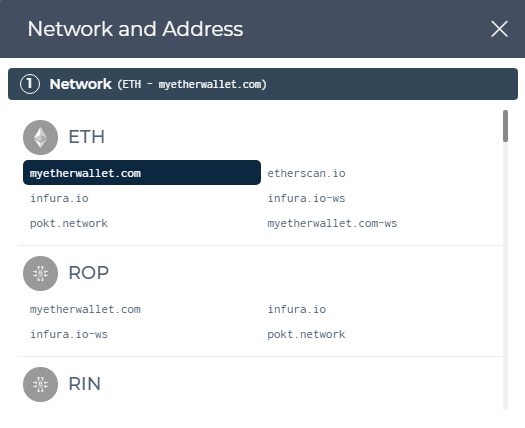Click the Ethereum diamond logo icon
The height and width of the screenshot is (428, 525).
tap(41, 137)
